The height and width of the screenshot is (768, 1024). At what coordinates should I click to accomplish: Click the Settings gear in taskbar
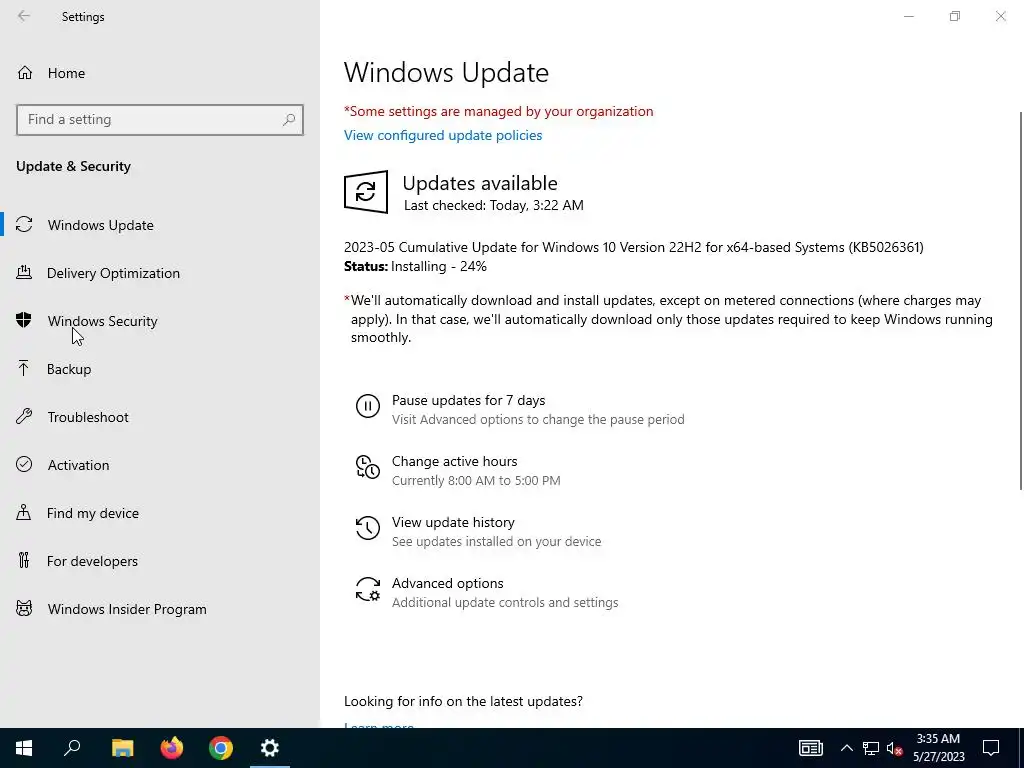click(x=270, y=748)
